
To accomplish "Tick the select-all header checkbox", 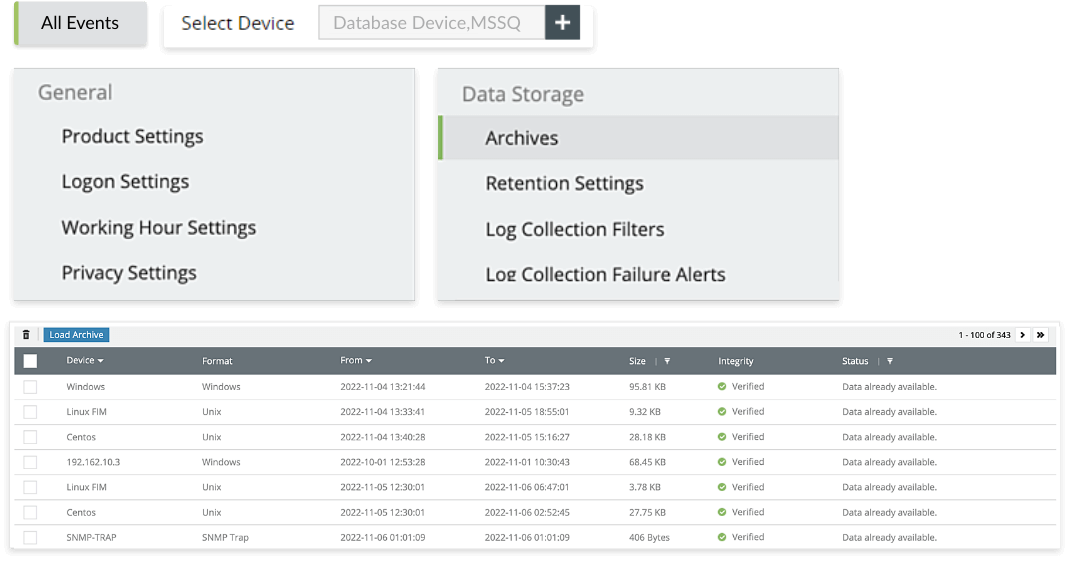I will pos(30,361).
